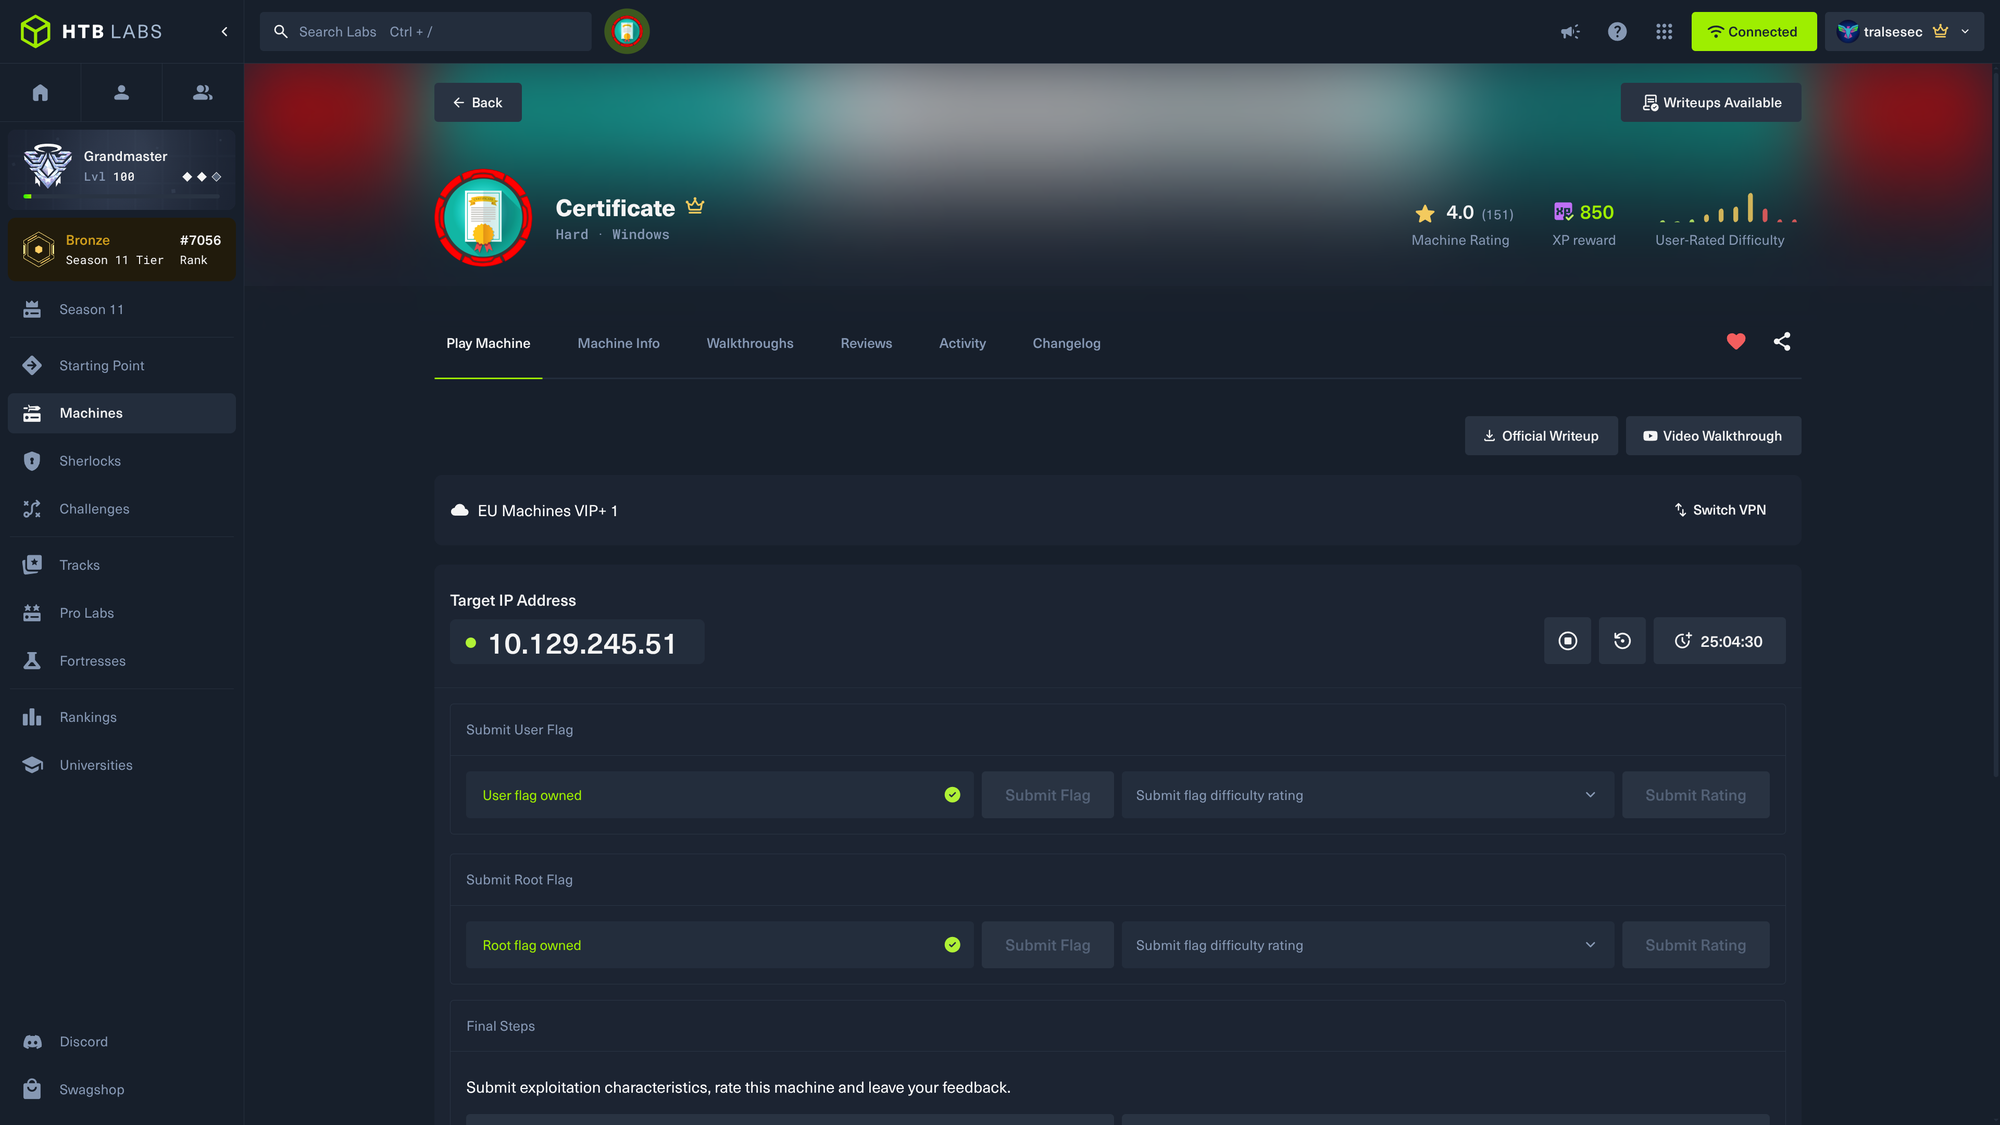Click the Pro Labs sidebar icon
The width and height of the screenshot is (2000, 1125).
[x=32, y=613]
